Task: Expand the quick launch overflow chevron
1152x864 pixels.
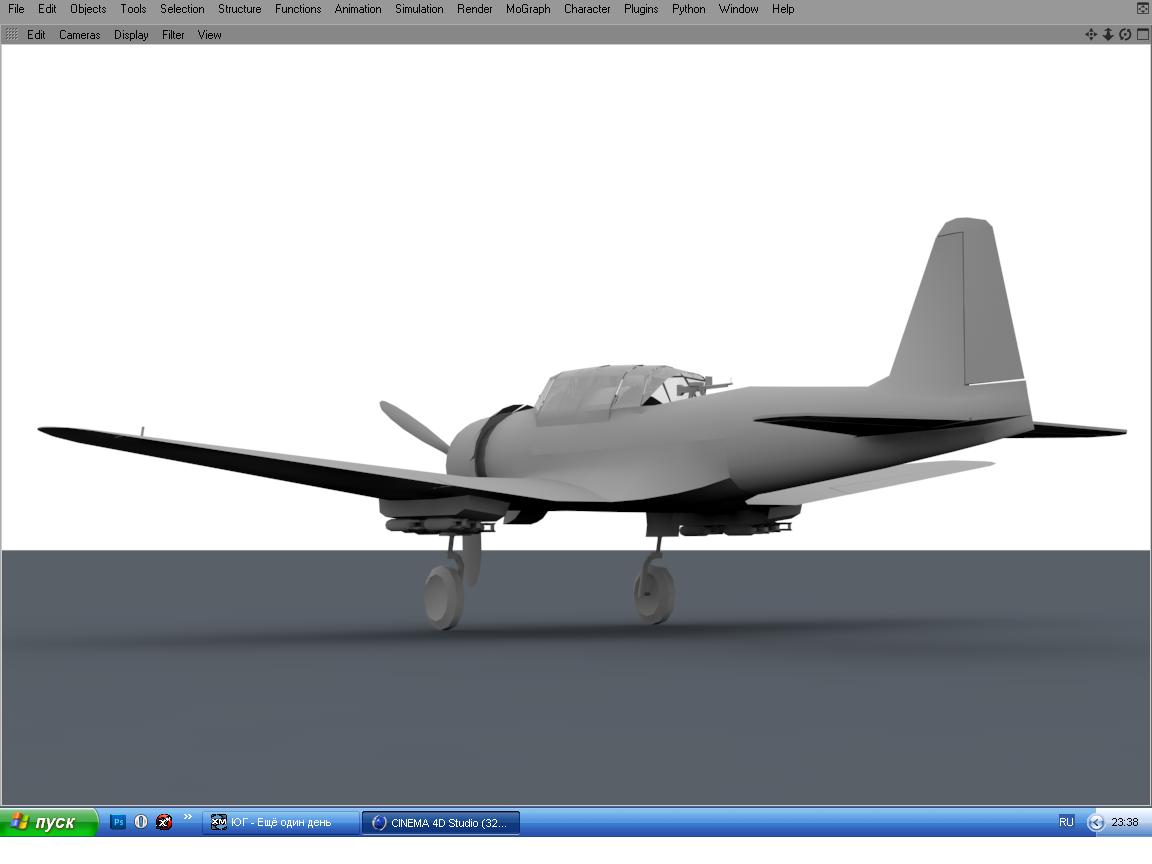Action: click(187, 817)
